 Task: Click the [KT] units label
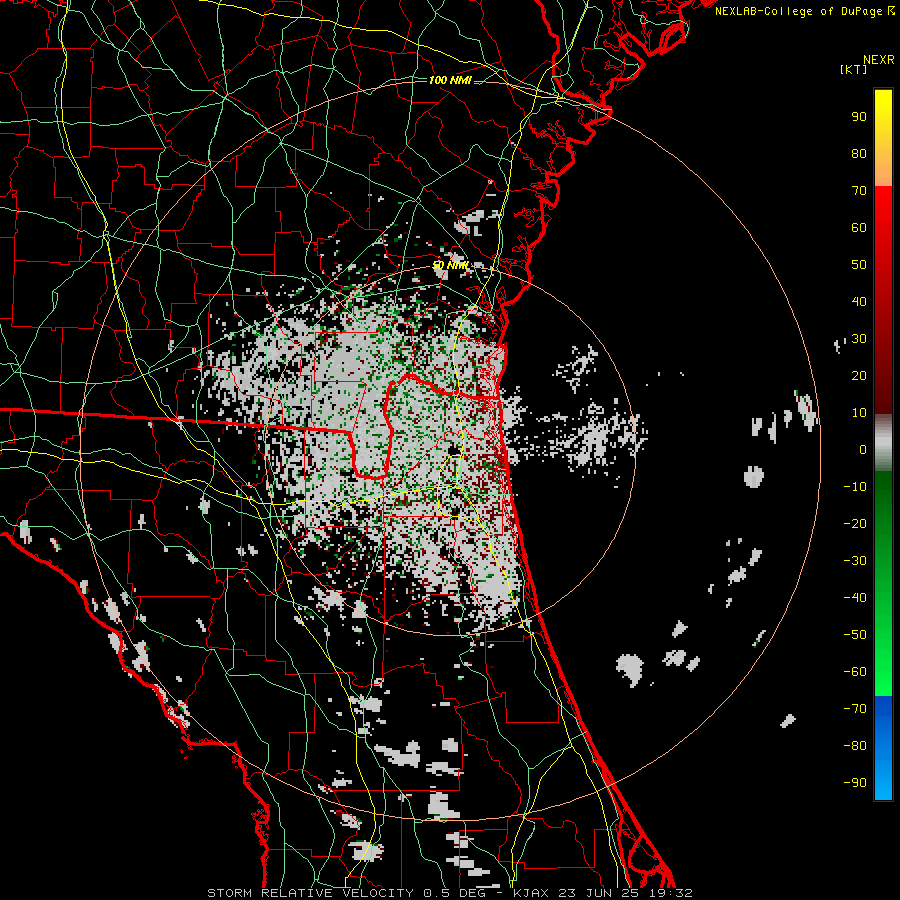853,69
